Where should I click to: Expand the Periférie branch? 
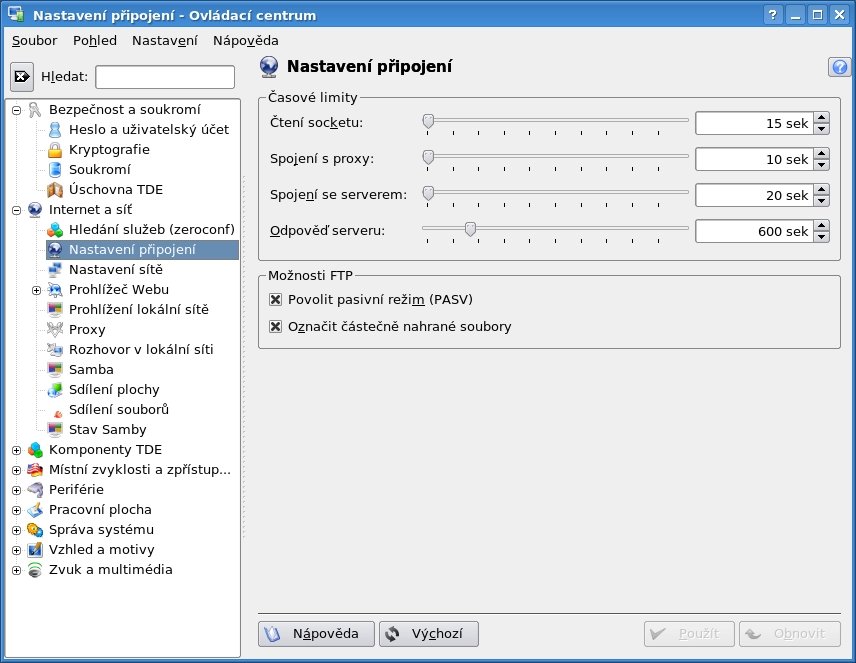16,490
